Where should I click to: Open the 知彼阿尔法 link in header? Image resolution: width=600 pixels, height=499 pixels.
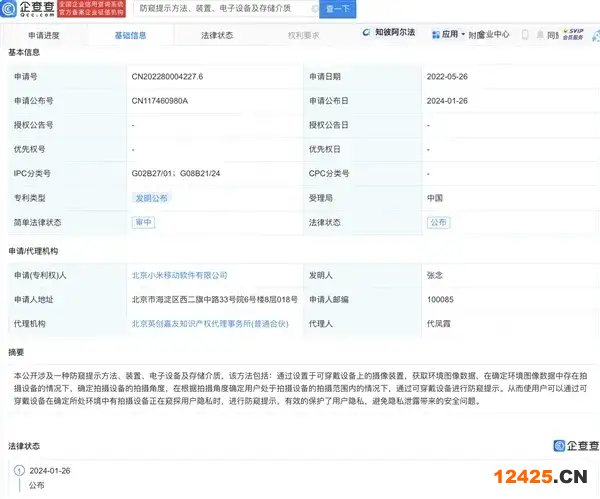395,33
